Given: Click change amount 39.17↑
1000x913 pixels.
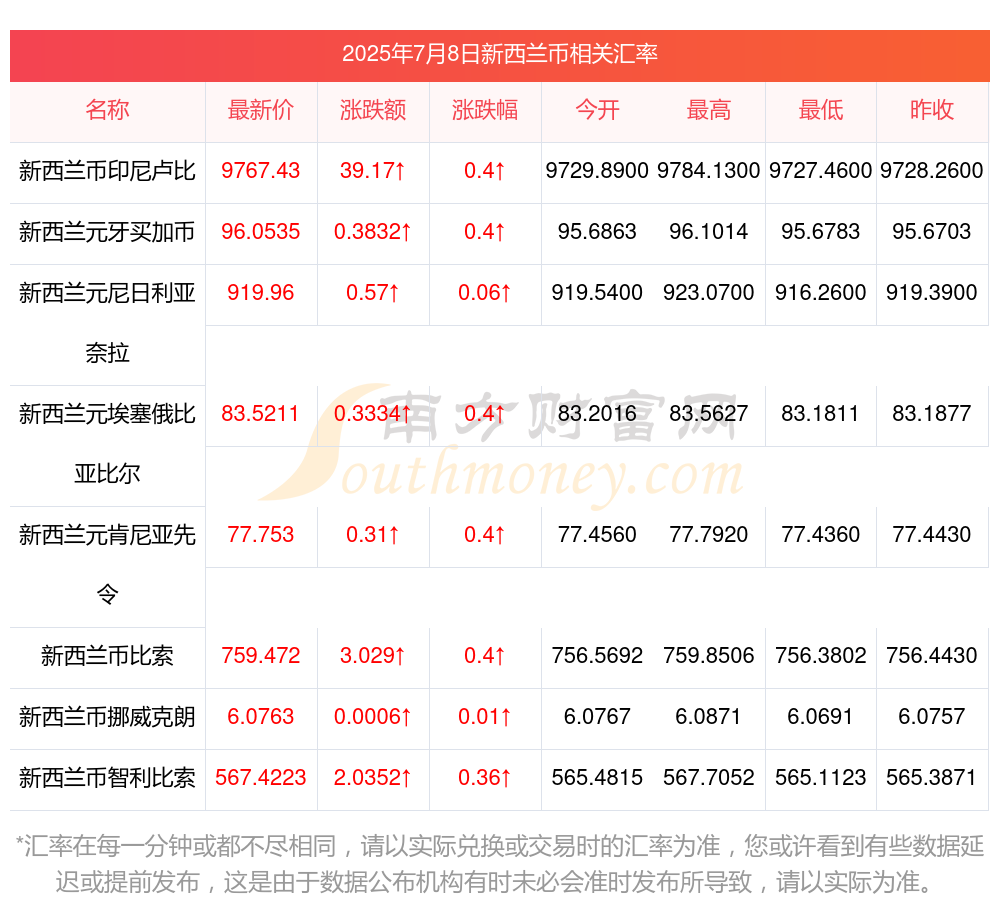Looking at the screenshot, I should point(372,171).
